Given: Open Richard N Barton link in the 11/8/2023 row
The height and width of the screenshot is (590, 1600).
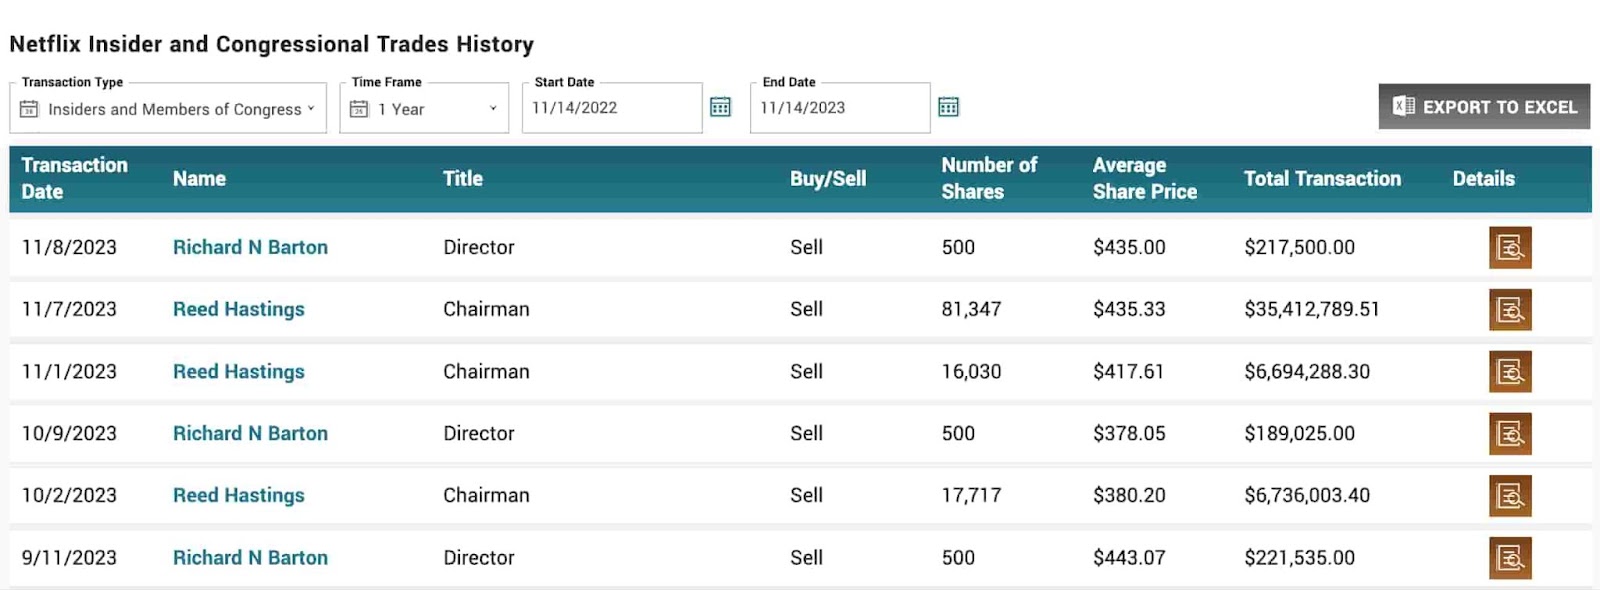Looking at the screenshot, I should pyautogui.click(x=250, y=248).
